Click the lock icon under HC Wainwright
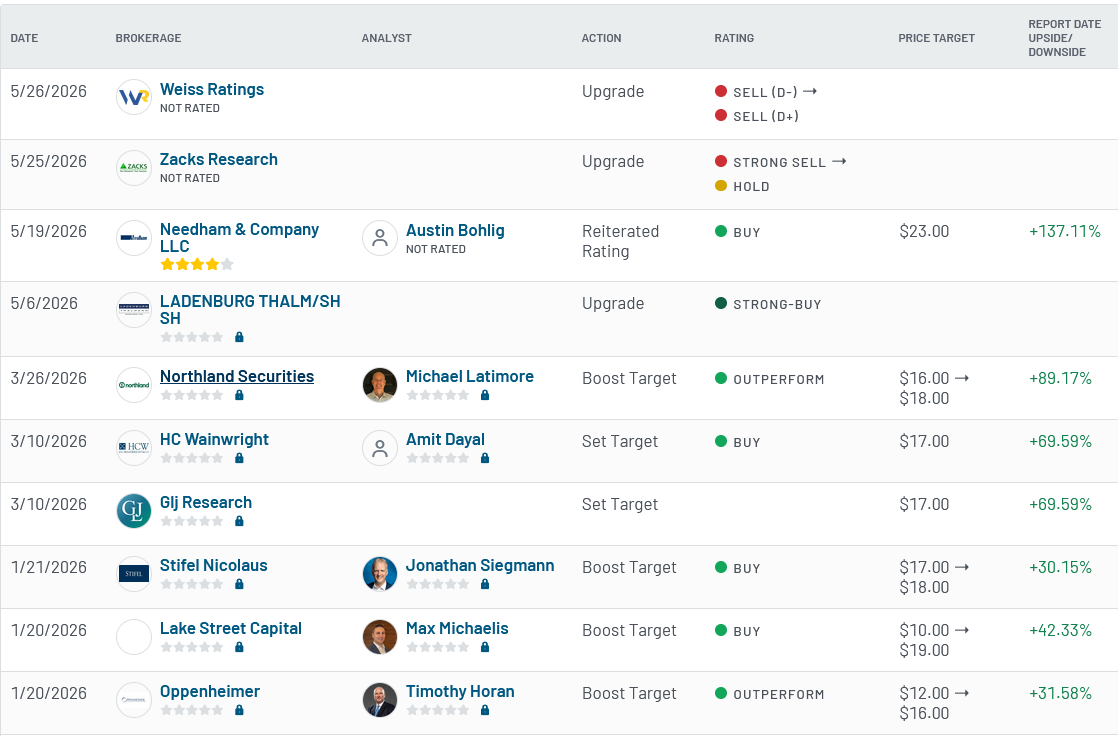 click(x=240, y=458)
